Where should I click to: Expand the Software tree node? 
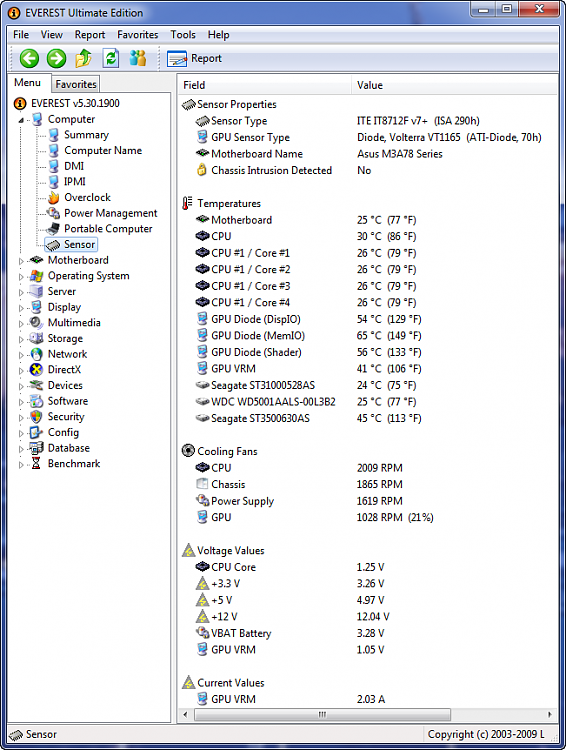(21, 402)
